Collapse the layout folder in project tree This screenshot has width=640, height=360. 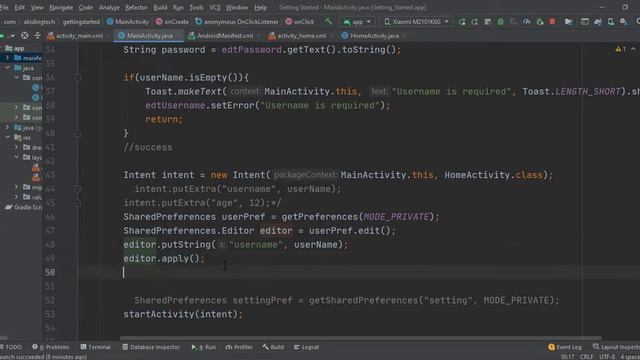(x=16, y=157)
